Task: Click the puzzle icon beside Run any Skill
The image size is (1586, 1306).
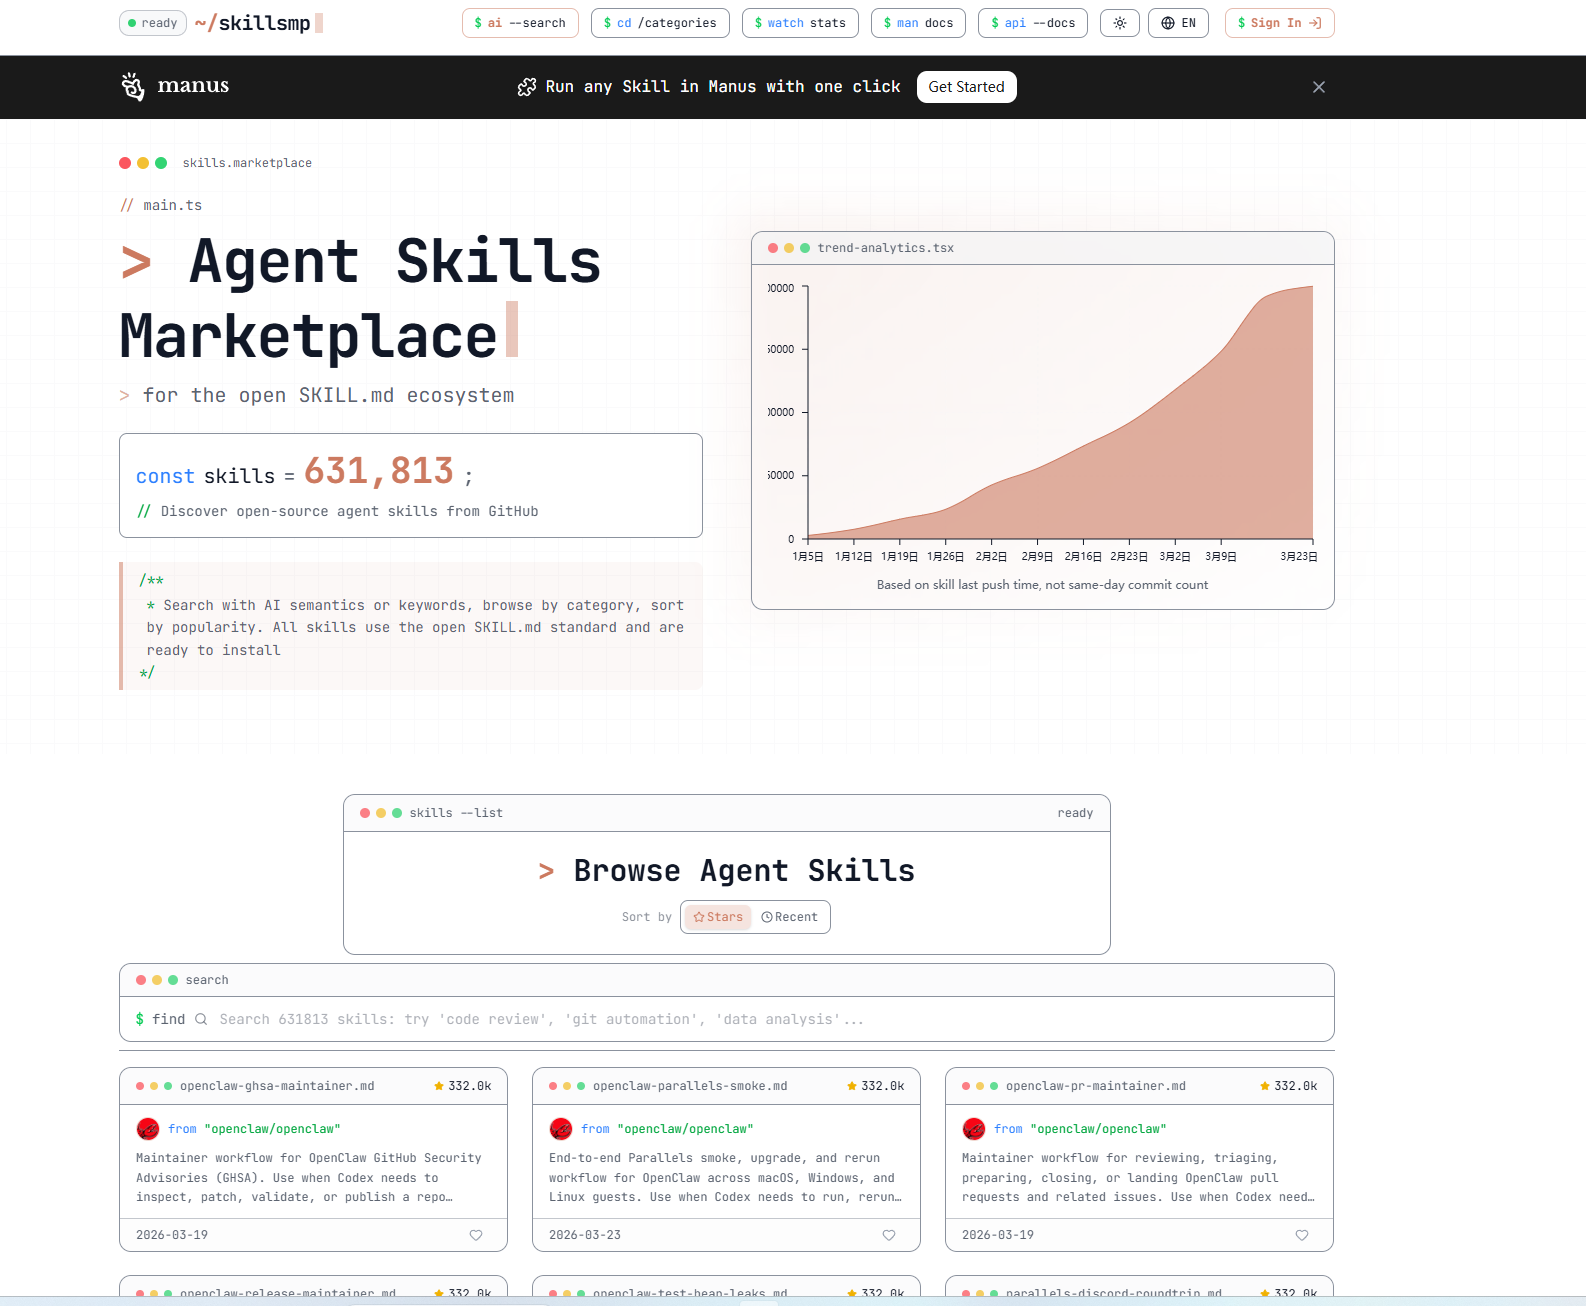Action: 527,87
